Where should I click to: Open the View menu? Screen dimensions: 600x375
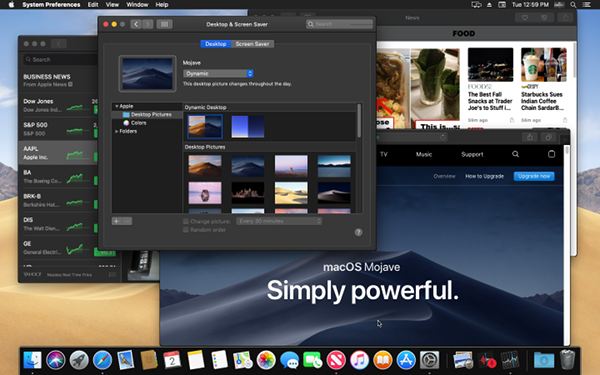tap(112, 5)
